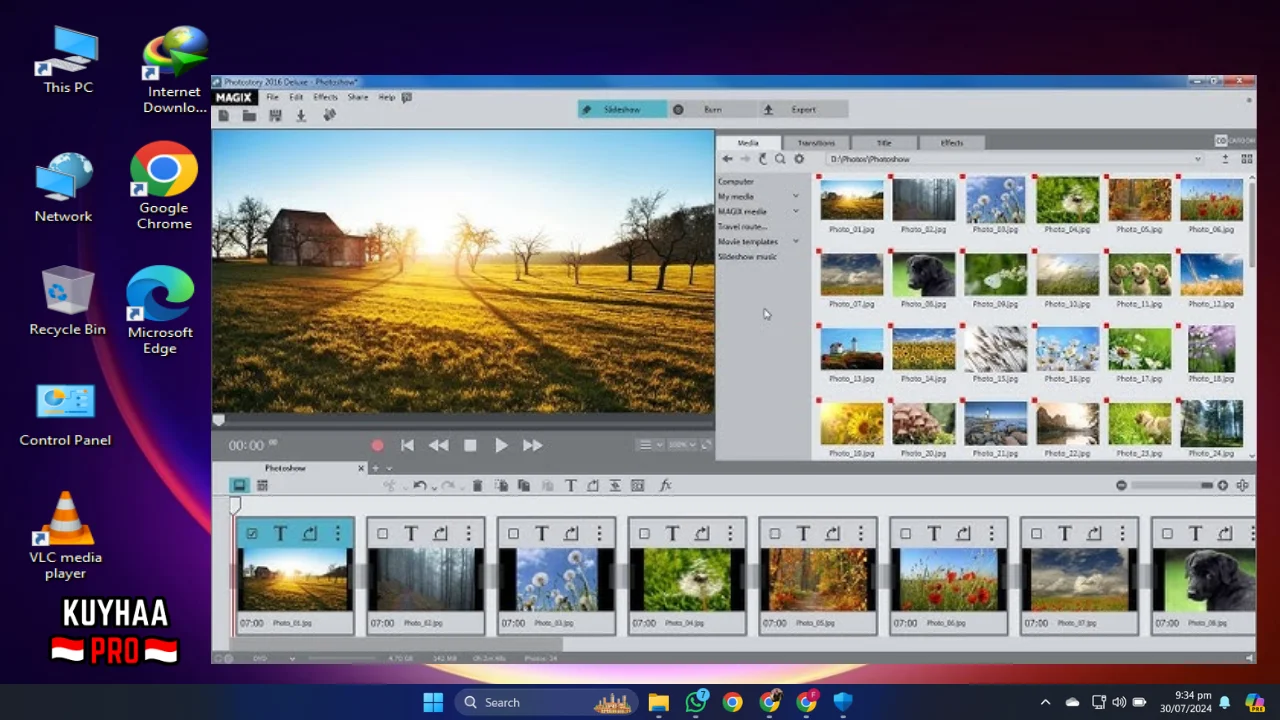Switch to the media browser Effects tab
1280x720 pixels.
tap(952, 142)
